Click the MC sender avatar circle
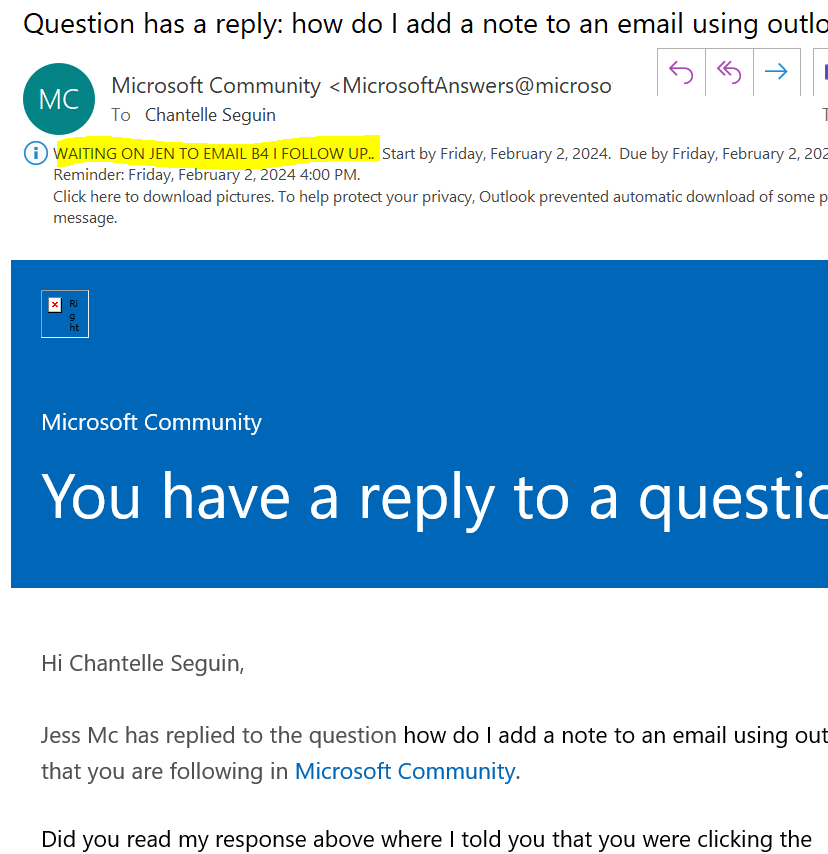The image size is (828, 854). (x=59, y=99)
